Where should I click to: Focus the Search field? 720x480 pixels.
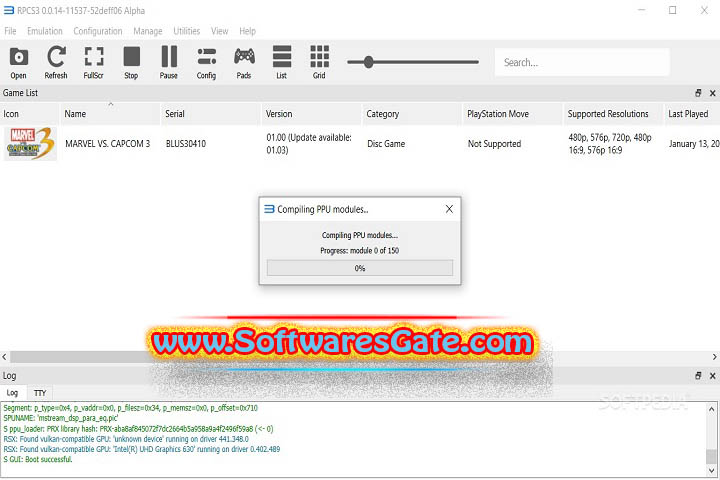coord(582,62)
